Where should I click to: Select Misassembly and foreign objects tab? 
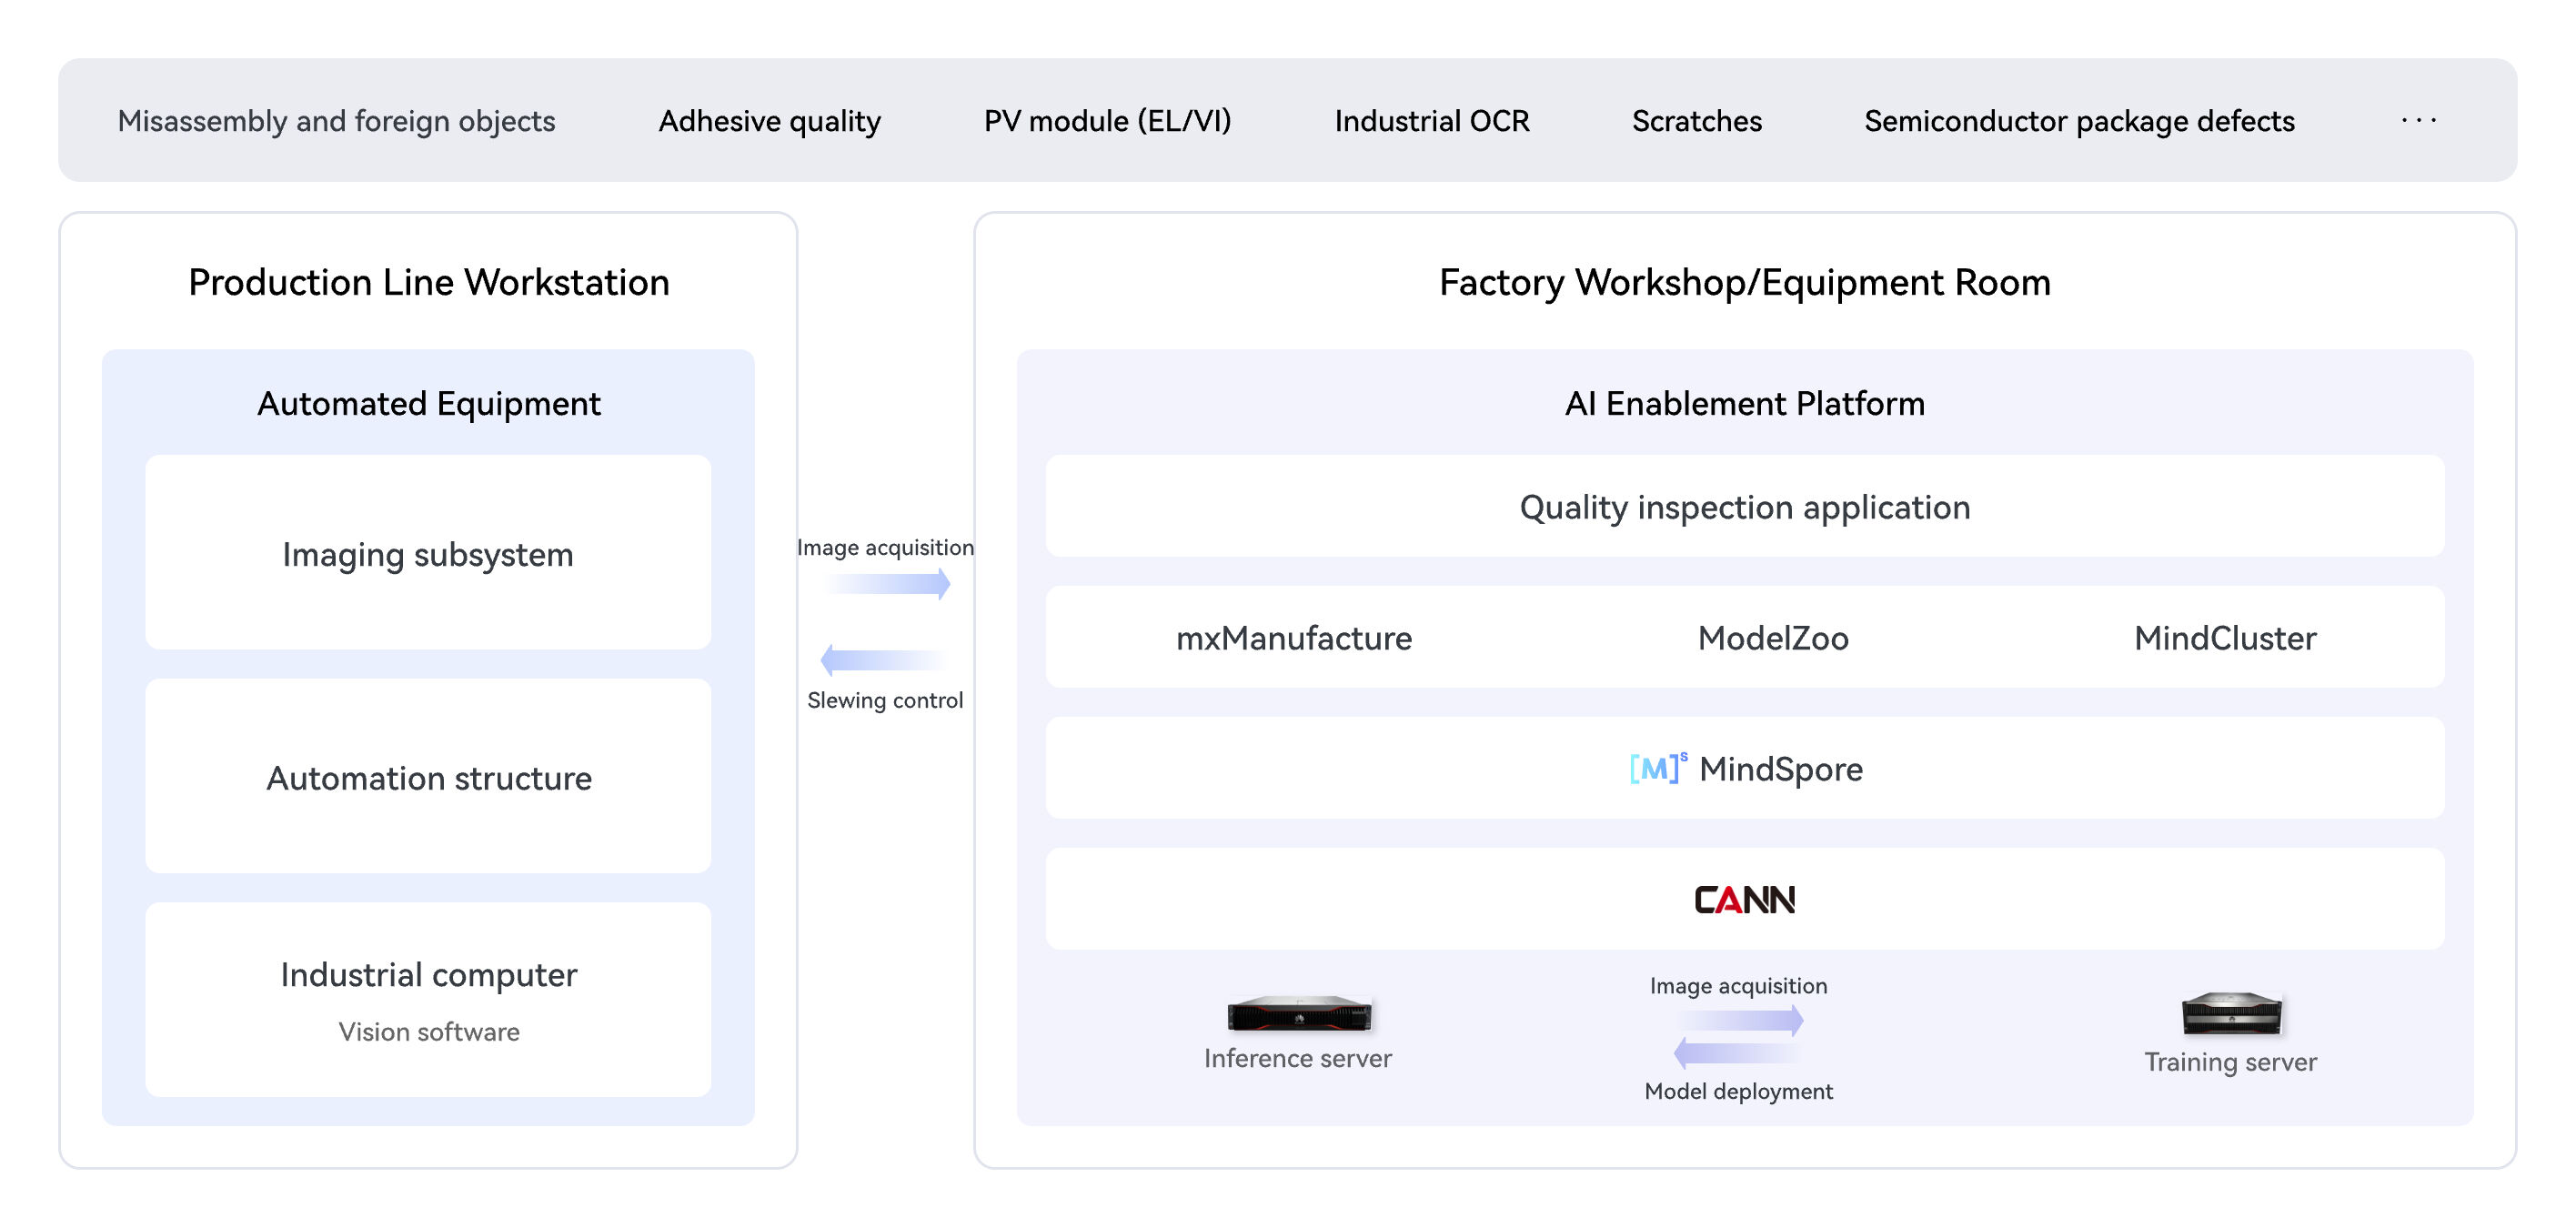pyautogui.click(x=336, y=121)
